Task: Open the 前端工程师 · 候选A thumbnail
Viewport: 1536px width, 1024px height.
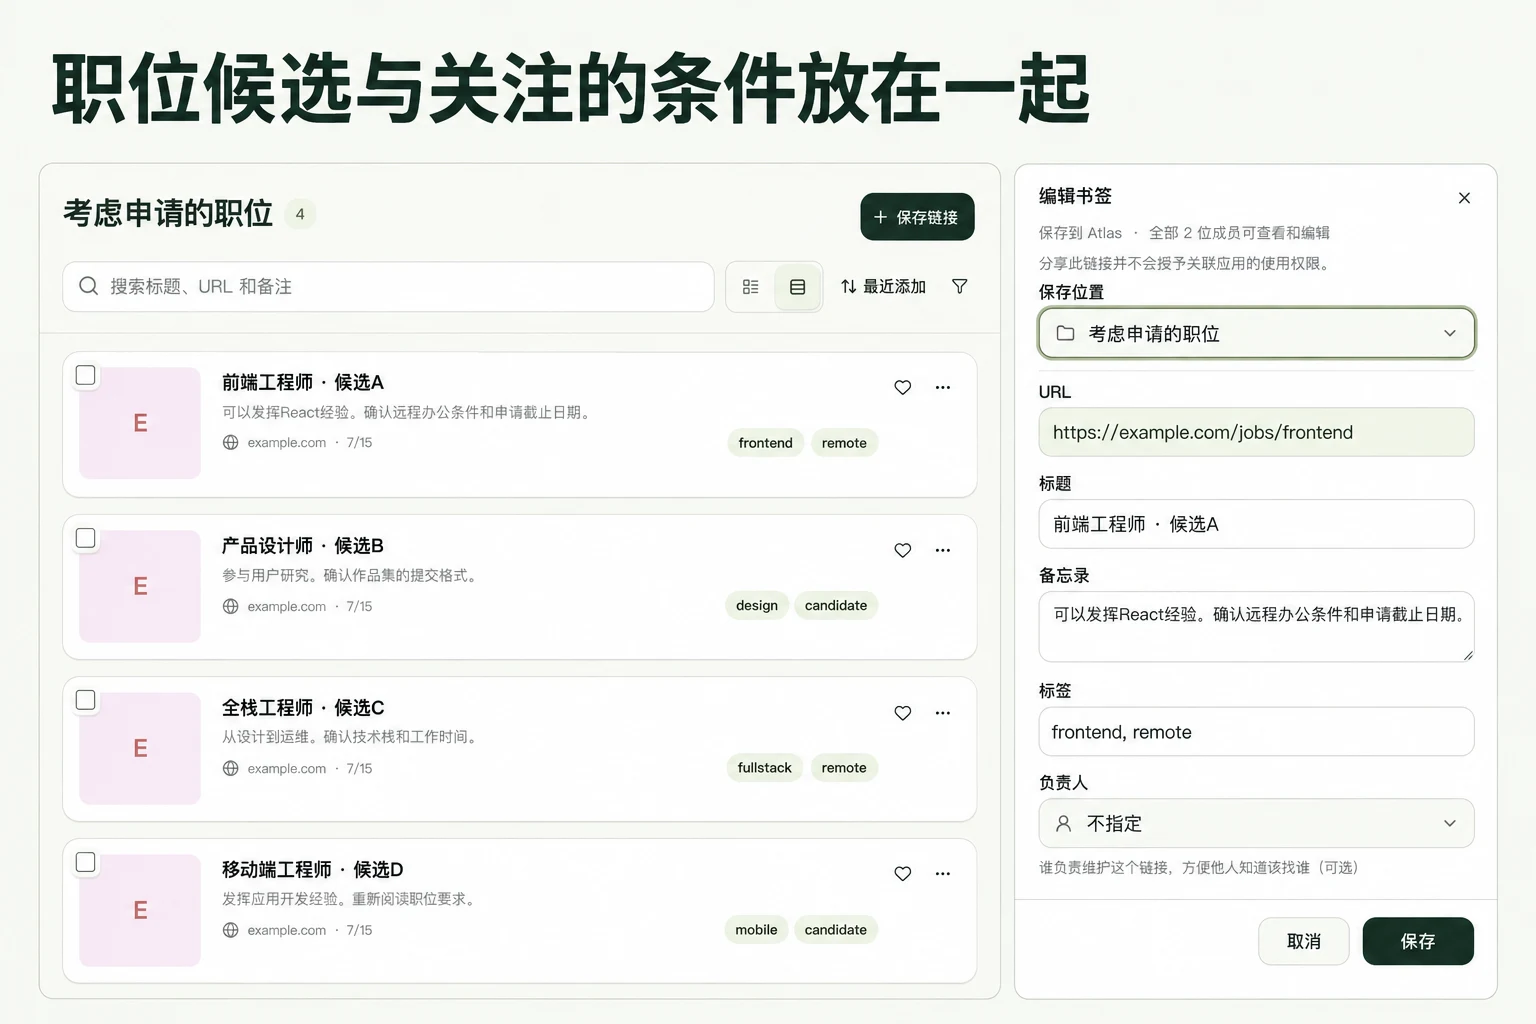Action: [140, 423]
